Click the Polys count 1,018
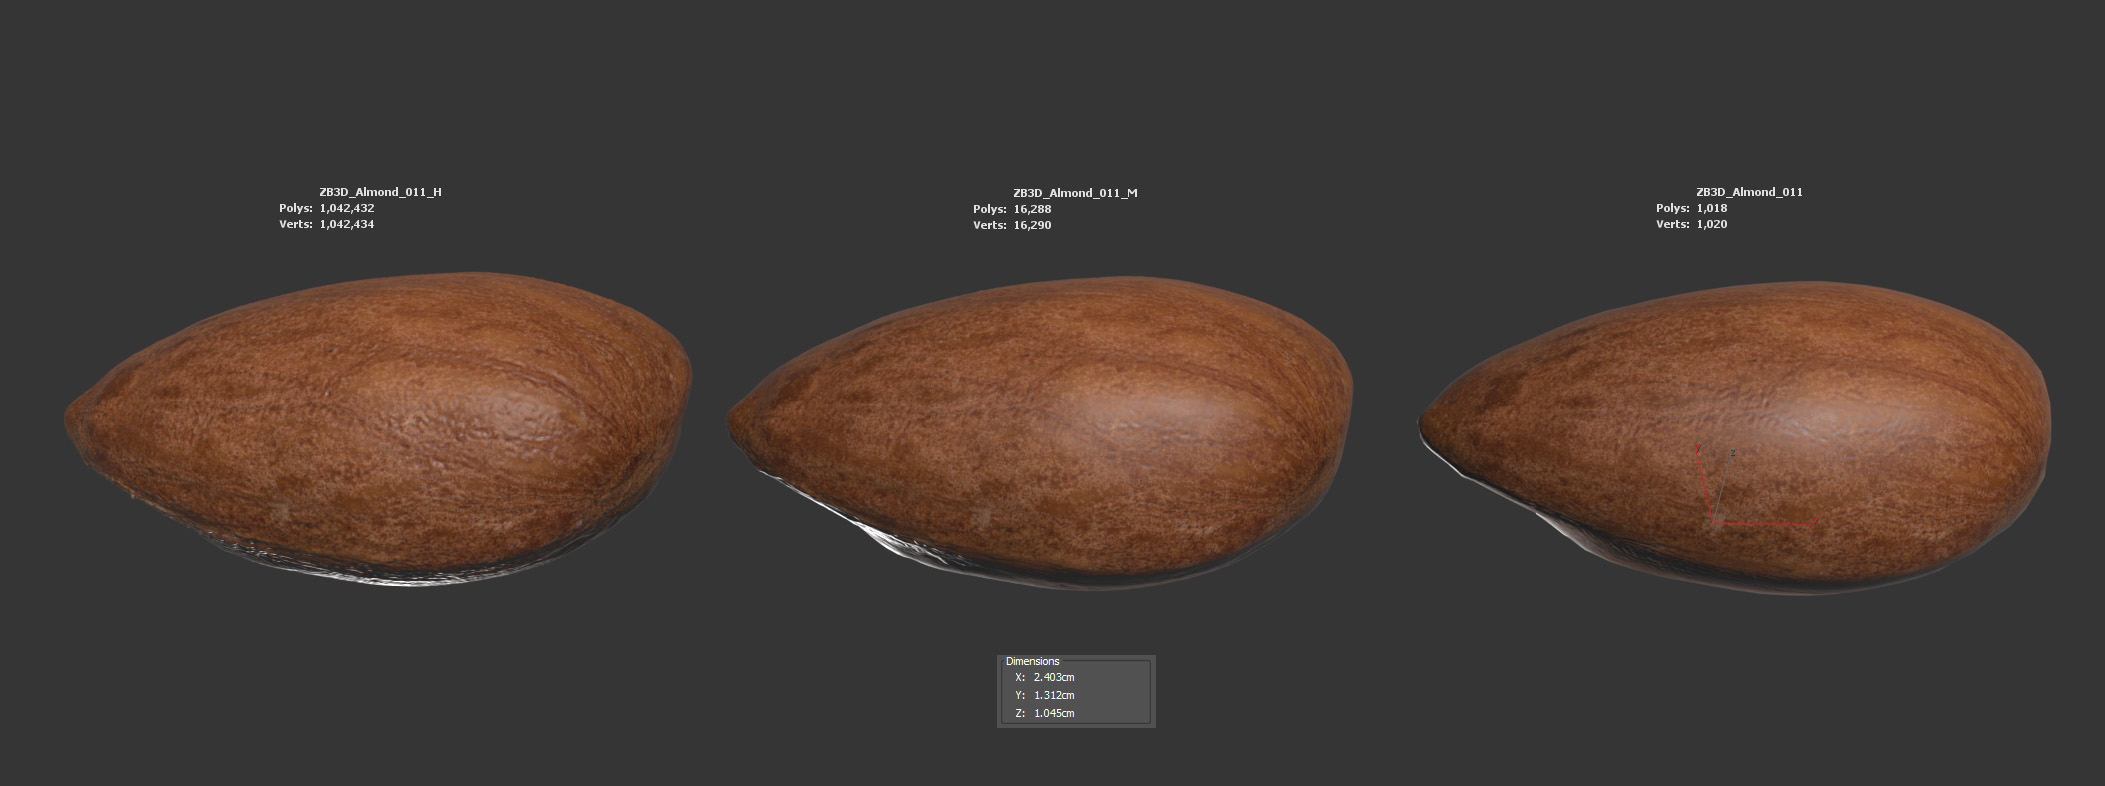Screen dimensions: 2105x786 pos(1712,208)
